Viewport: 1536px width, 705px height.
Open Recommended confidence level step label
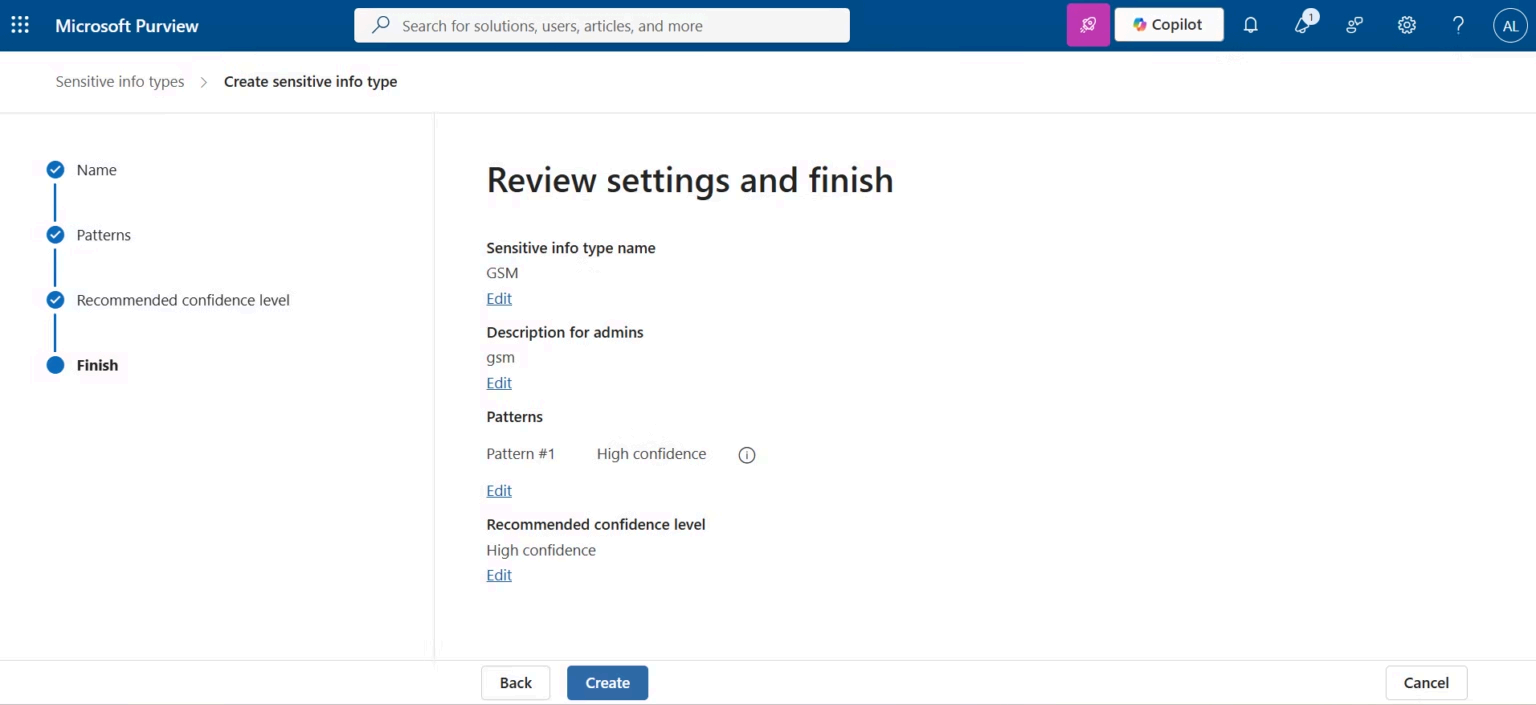(183, 300)
